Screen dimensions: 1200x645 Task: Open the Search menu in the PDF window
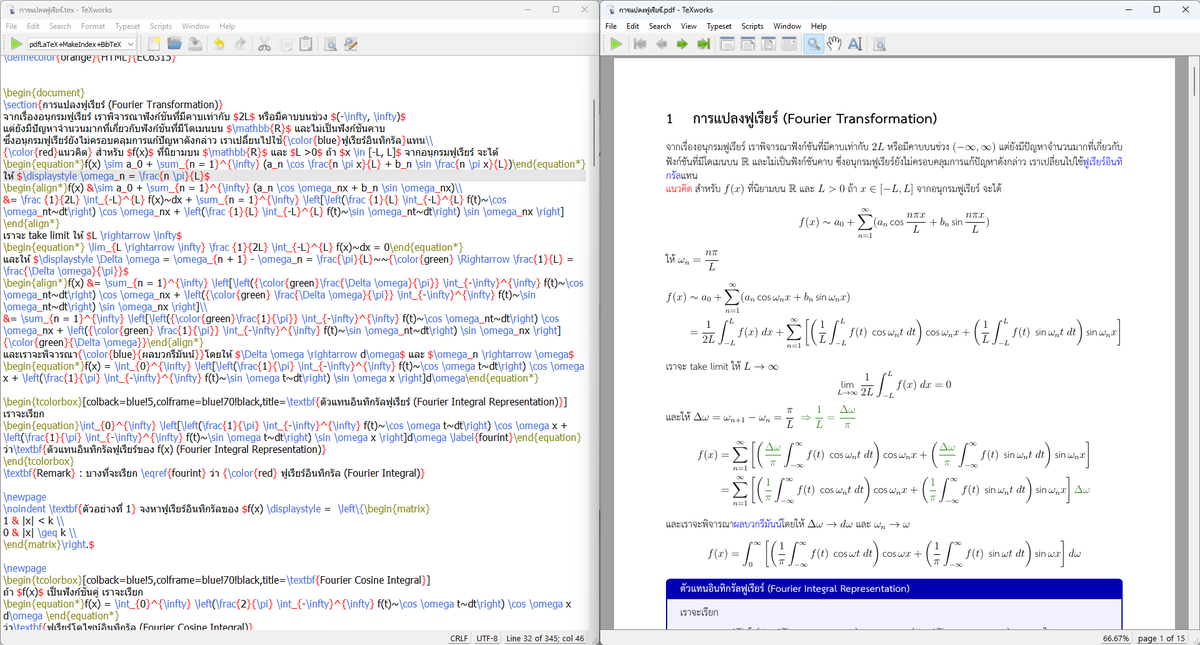tap(660, 26)
